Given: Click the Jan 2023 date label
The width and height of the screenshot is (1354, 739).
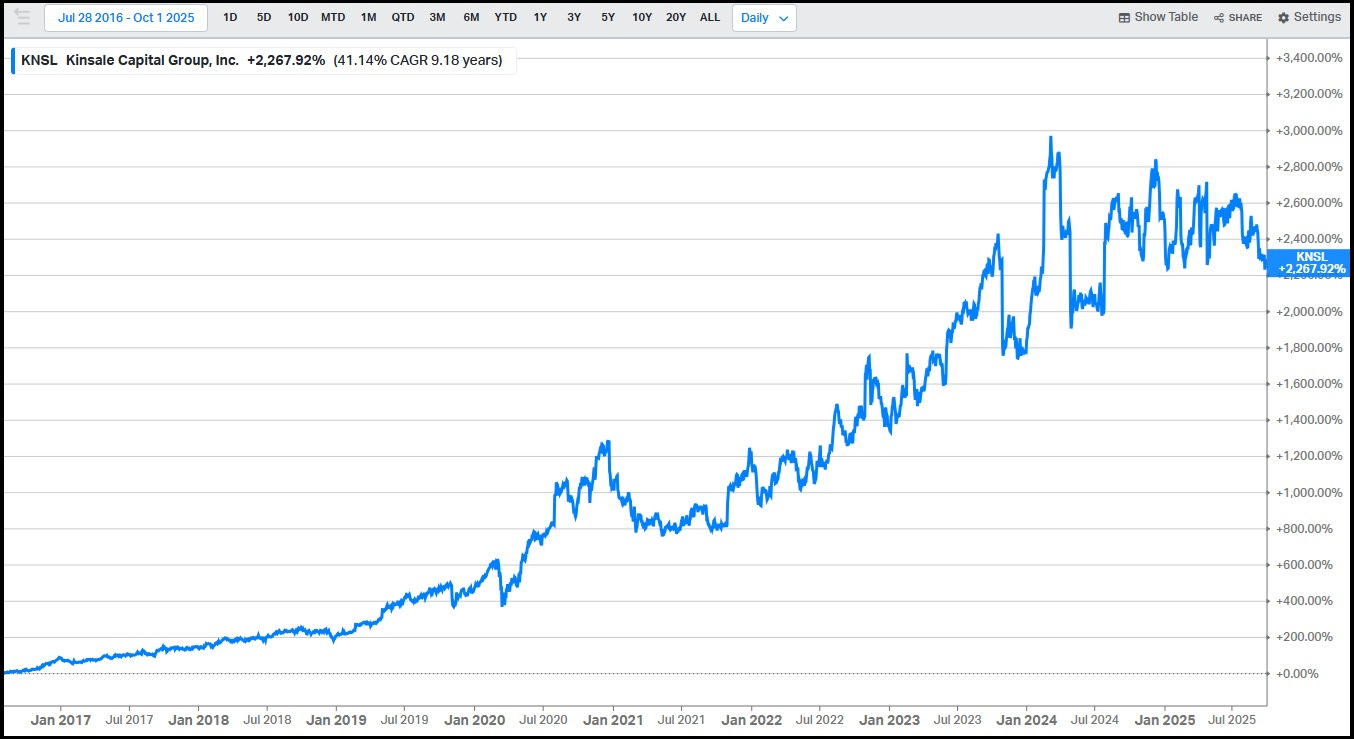Looking at the screenshot, I should tap(889, 720).
